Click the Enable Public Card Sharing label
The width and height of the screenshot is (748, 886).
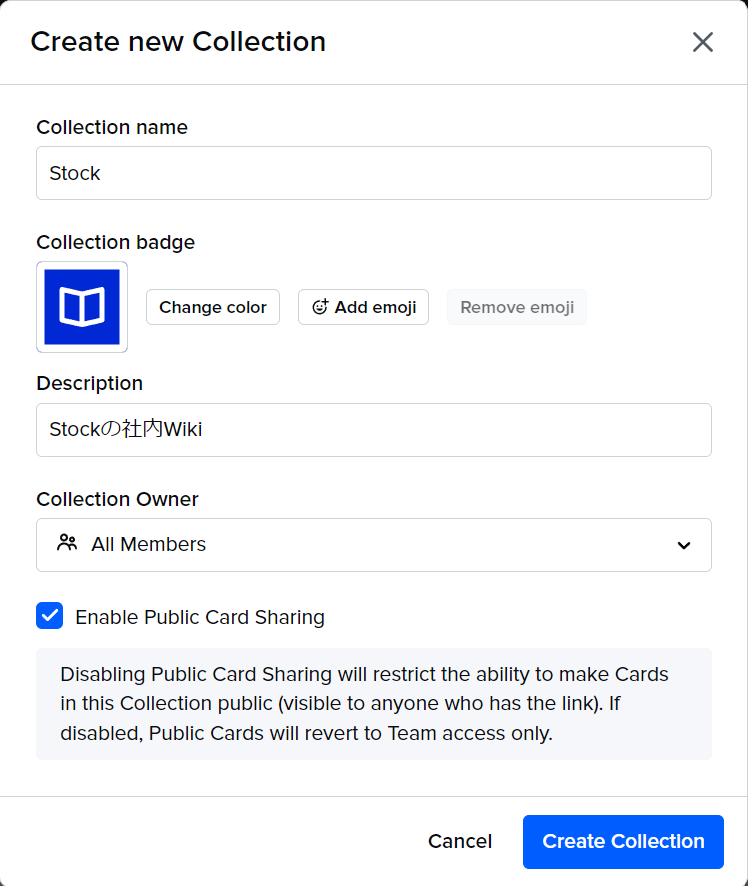coord(200,617)
